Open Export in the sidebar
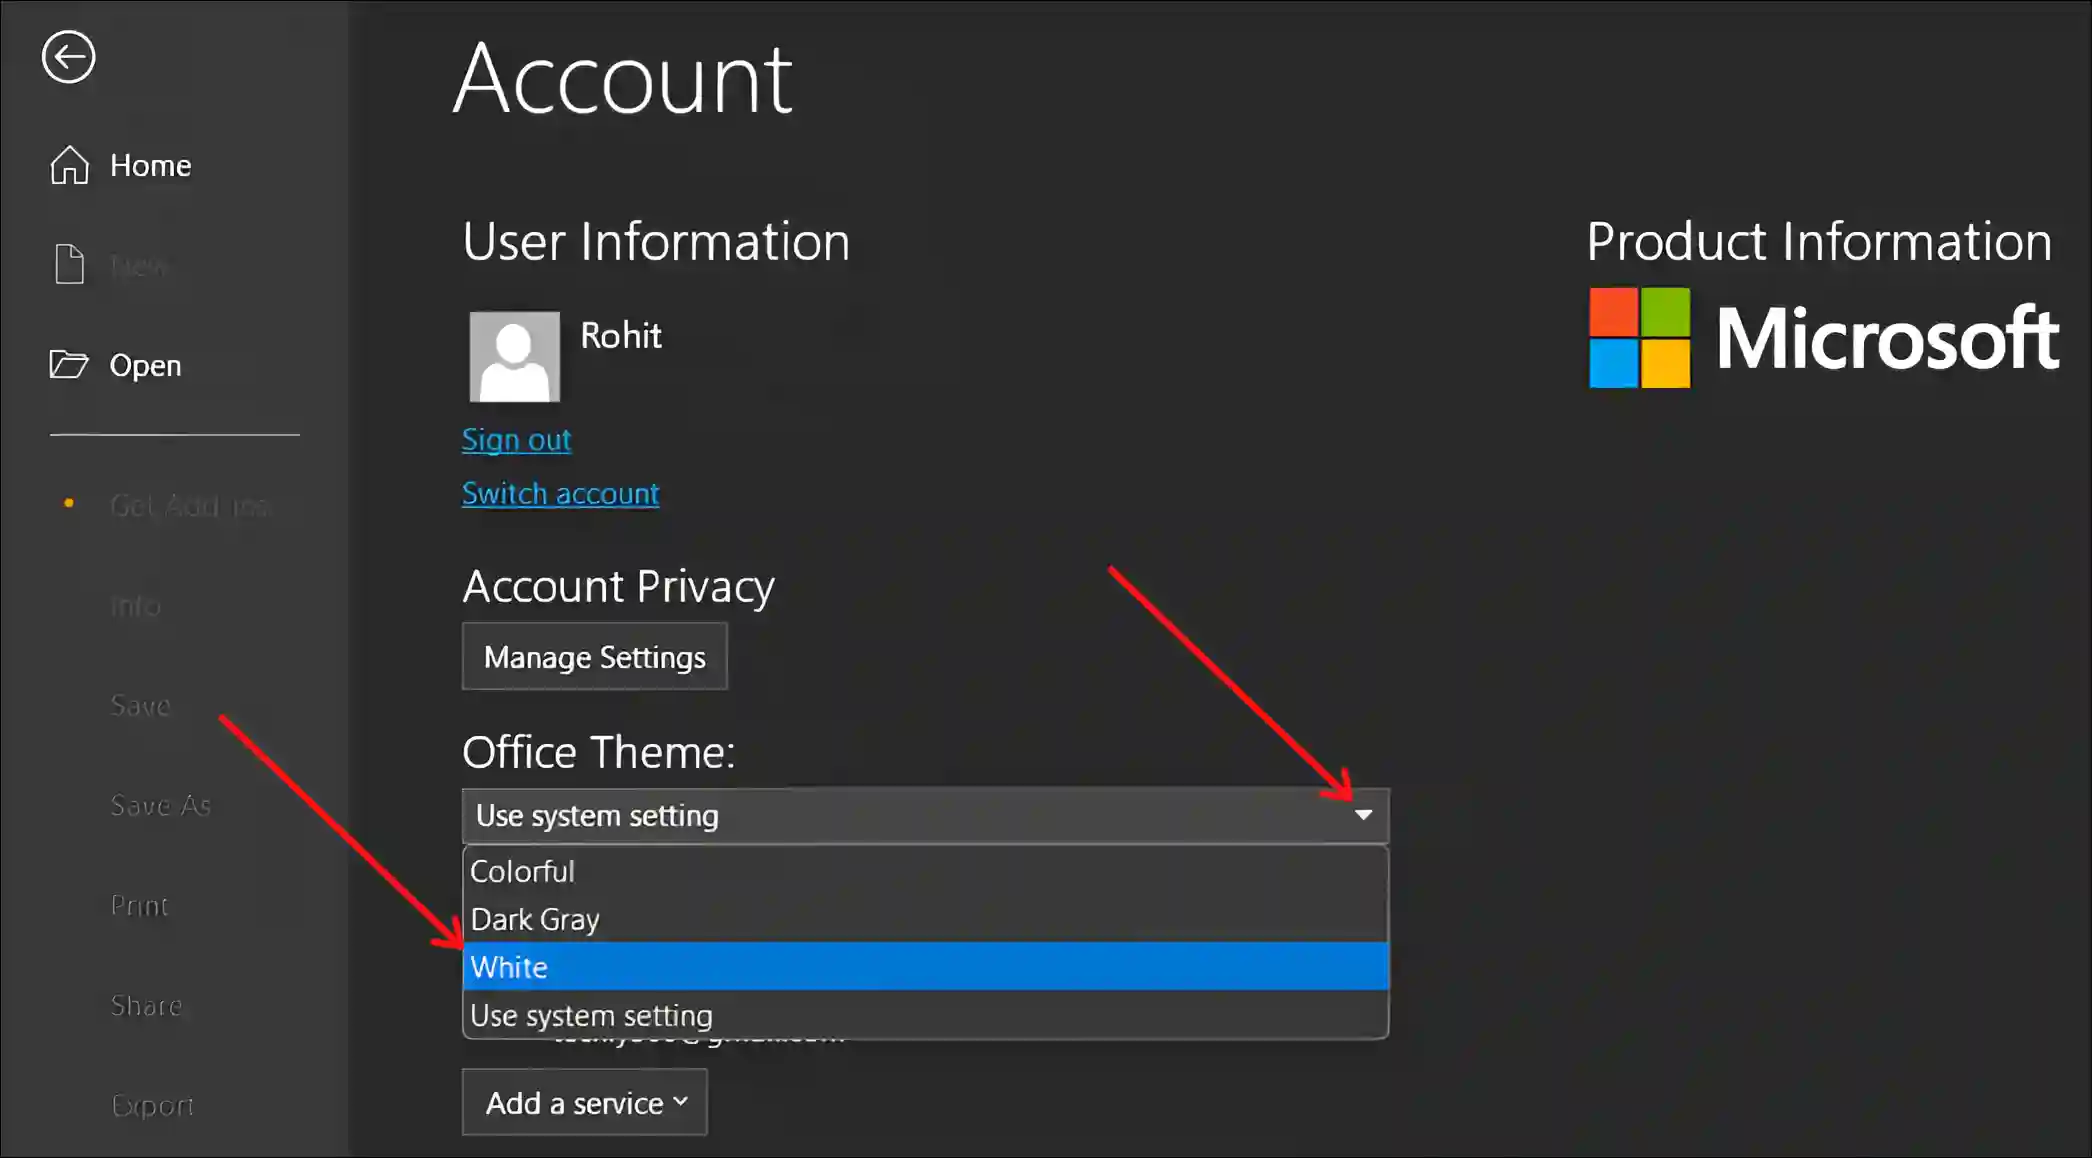This screenshot has width=2092, height=1158. [x=152, y=1105]
